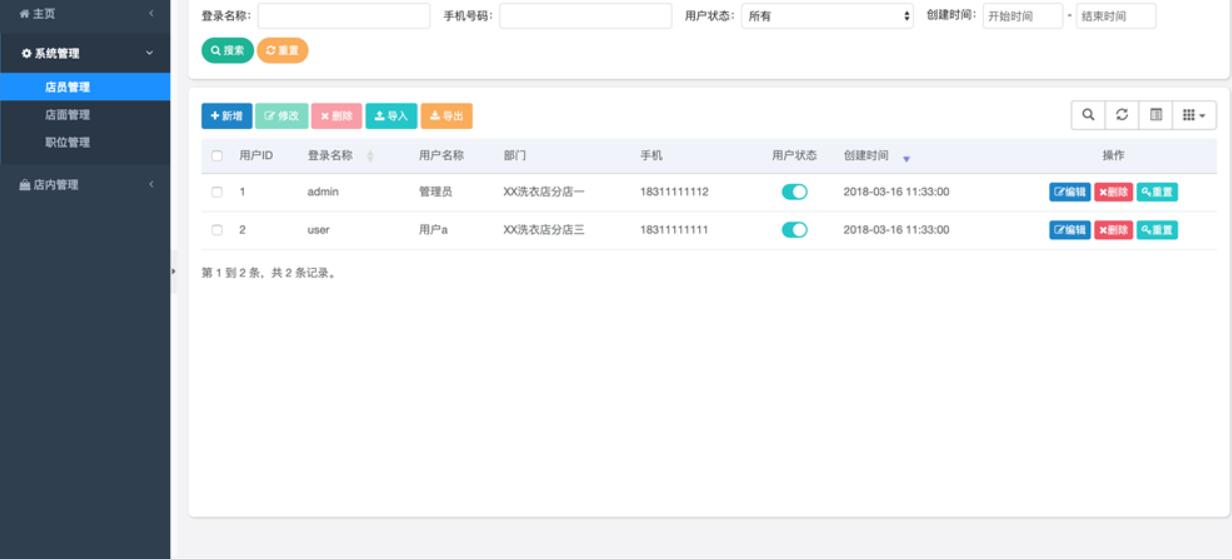This screenshot has width=1232, height=559.
Task: Open the 用户状态 dropdown showing 所有
Action: point(828,16)
